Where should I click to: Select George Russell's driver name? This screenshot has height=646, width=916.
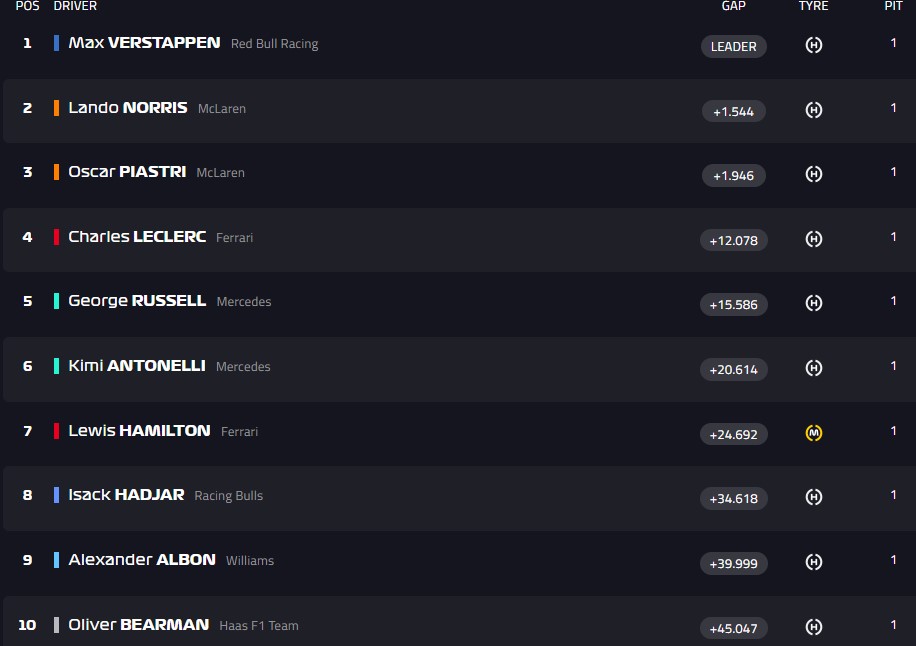click(x=137, y=301)
